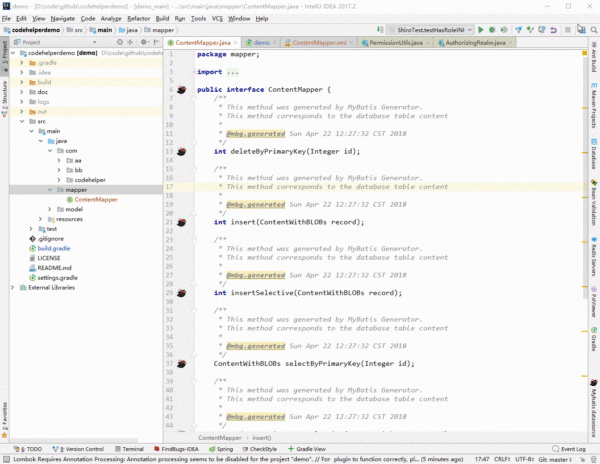
Task: Open the Redis Servers side tool window
Action: point(594,257)
